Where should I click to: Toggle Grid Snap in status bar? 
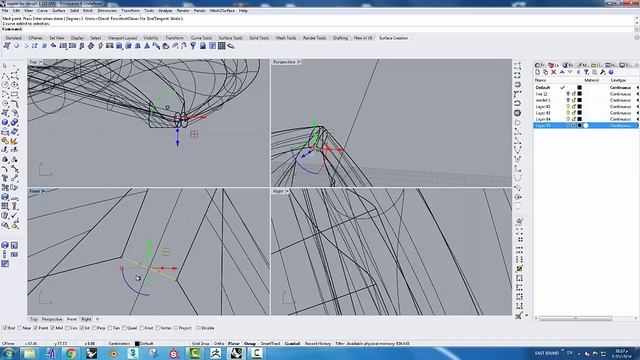200,344
